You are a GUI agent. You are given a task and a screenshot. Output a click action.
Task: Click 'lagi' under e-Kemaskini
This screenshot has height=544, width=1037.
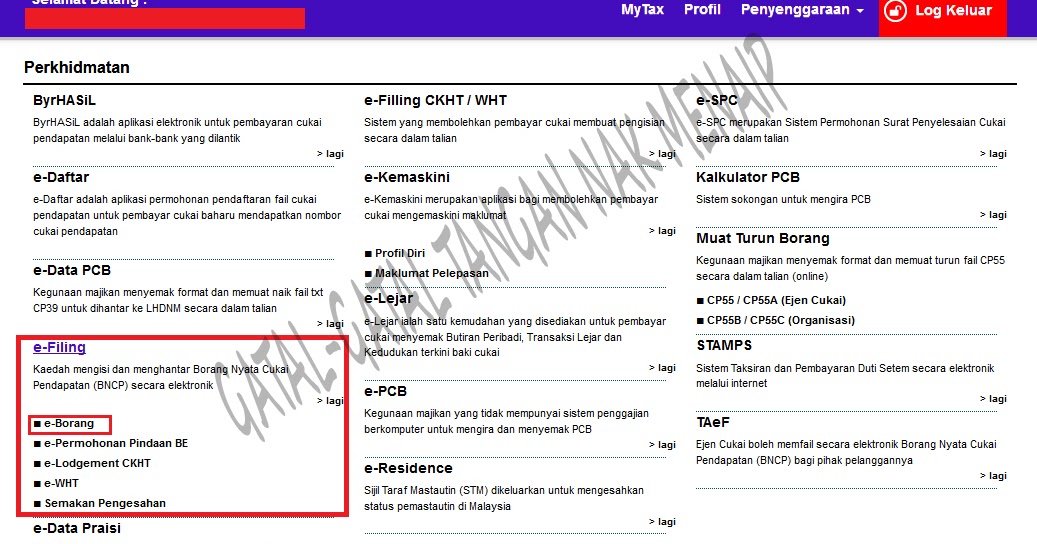click(662, 230)
